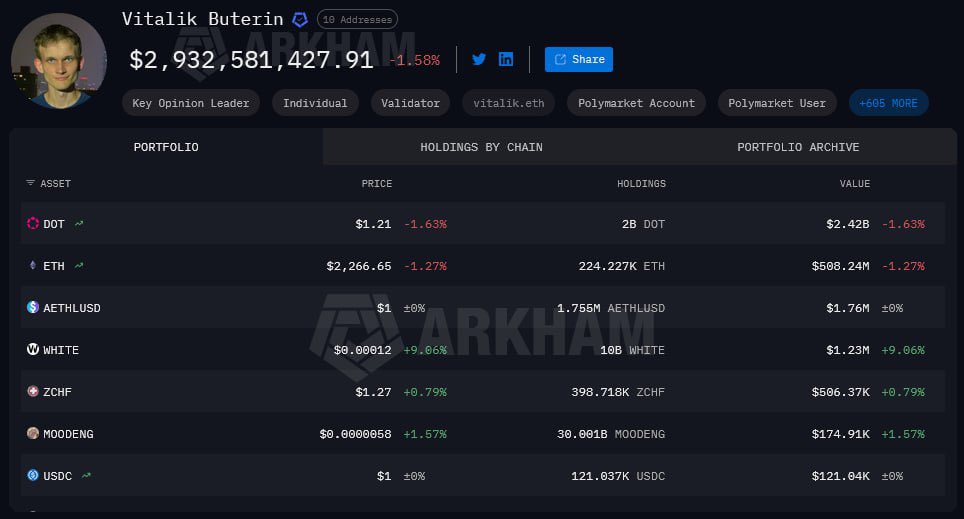964x519 pixels.
Task: Switch to the Portfolio tab
Action: (166, 147)
